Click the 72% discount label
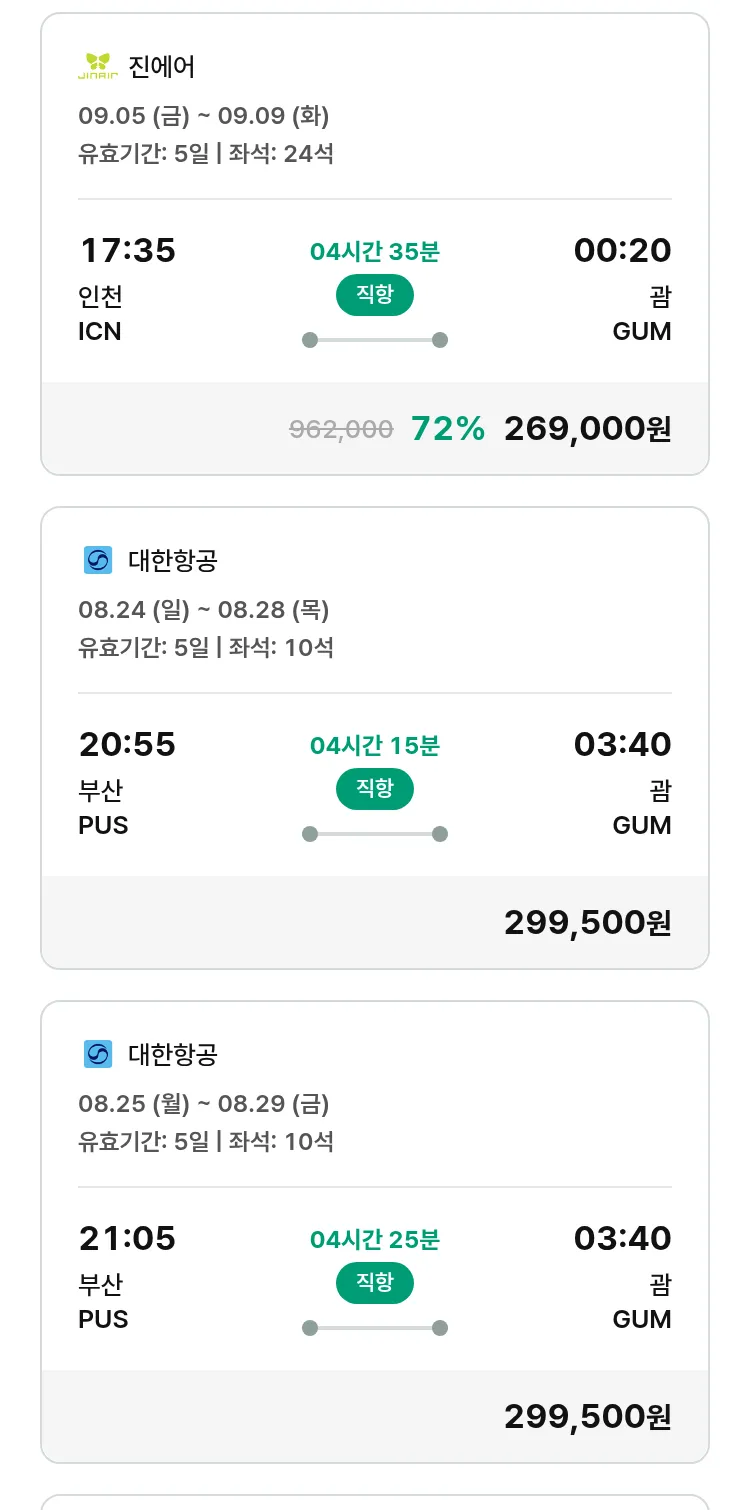The image size is (750, 1510). tap(448, 429)
